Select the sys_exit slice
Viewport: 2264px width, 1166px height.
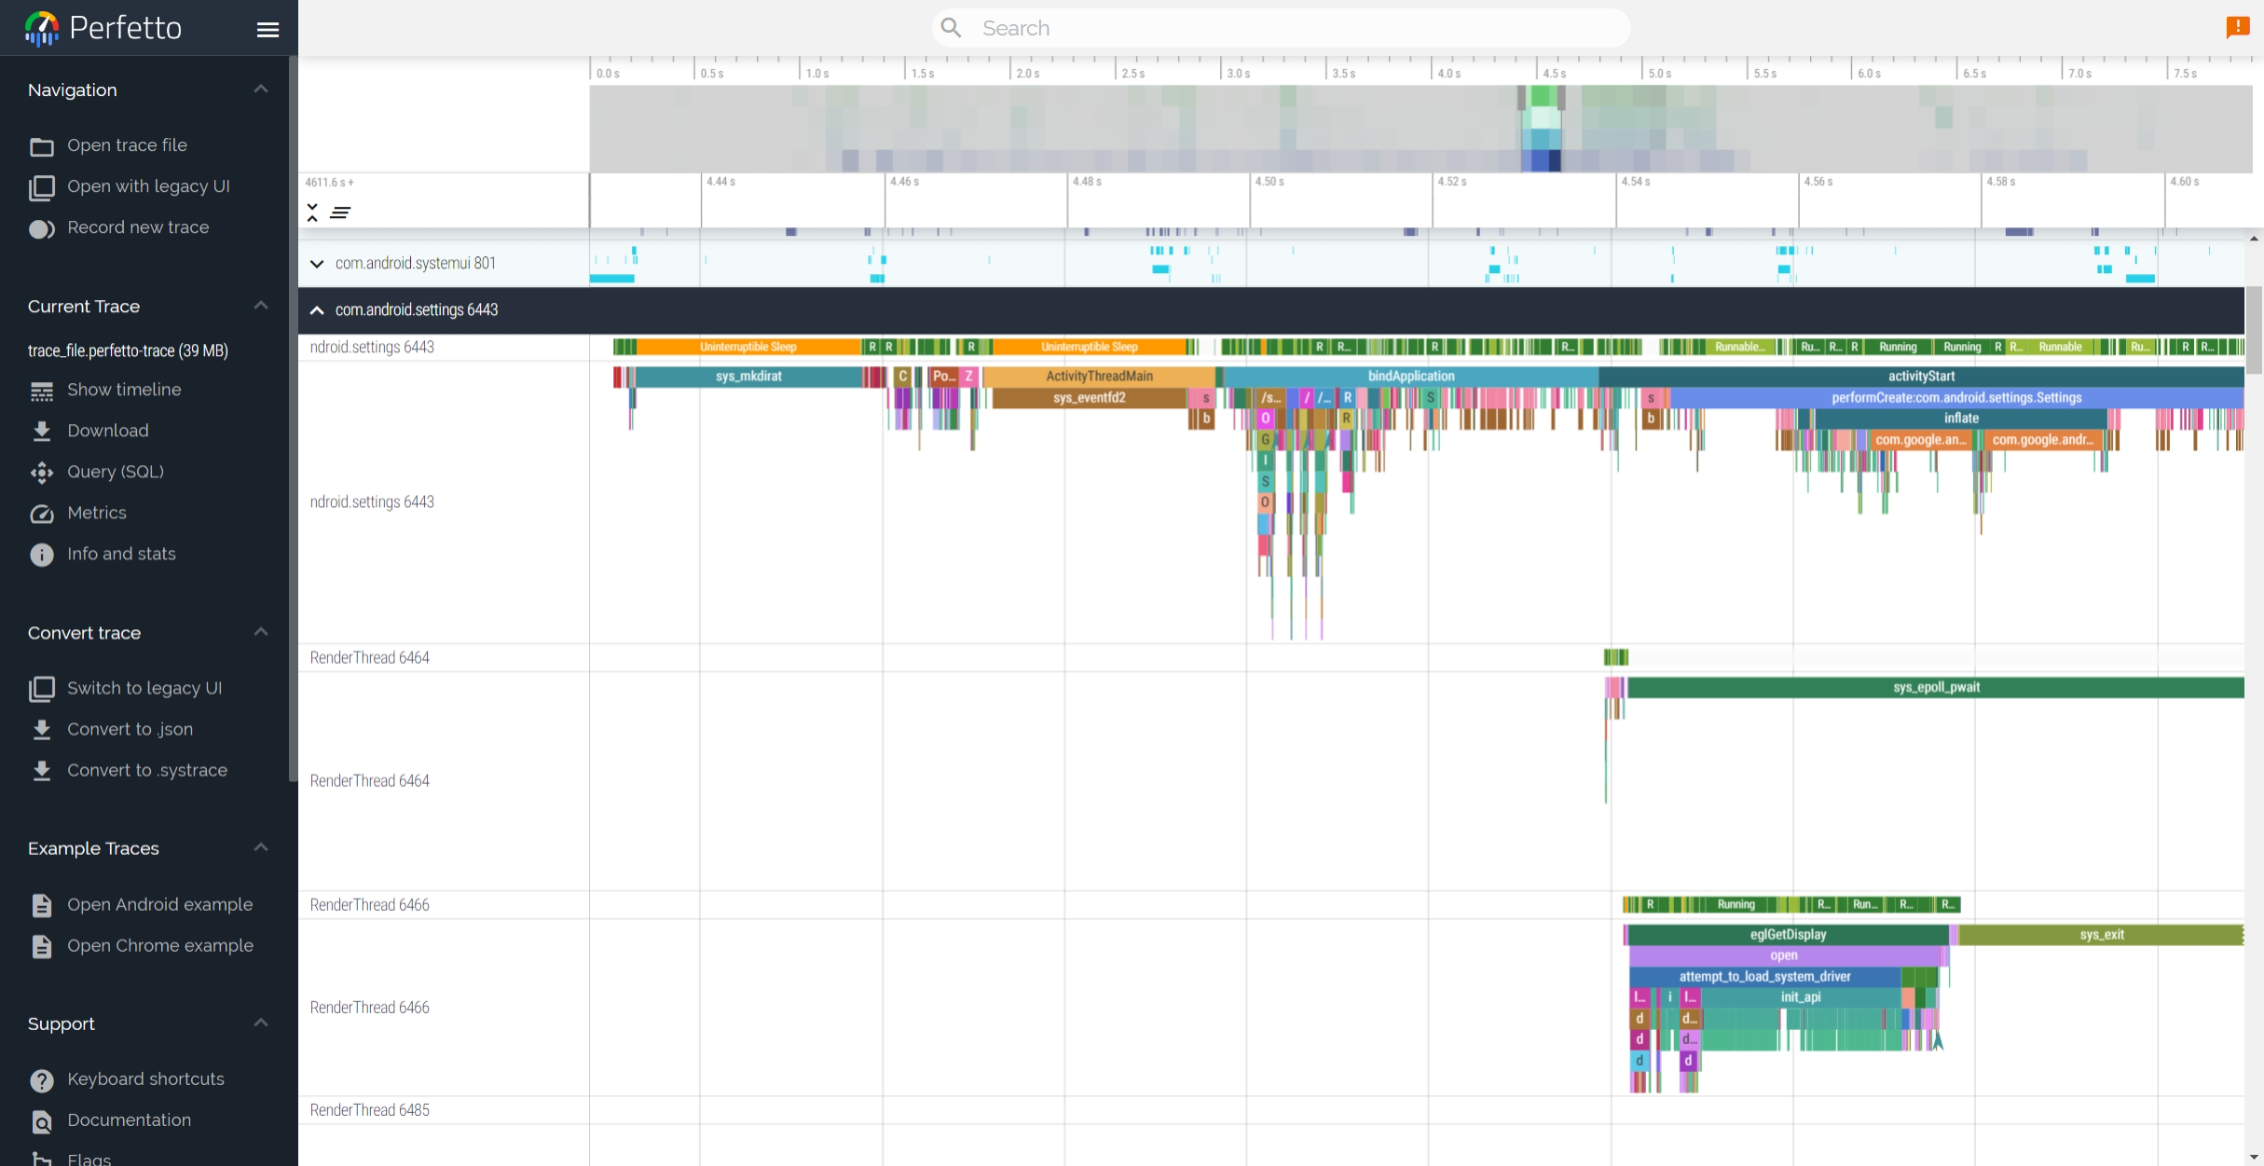[x=2101, y=934]
